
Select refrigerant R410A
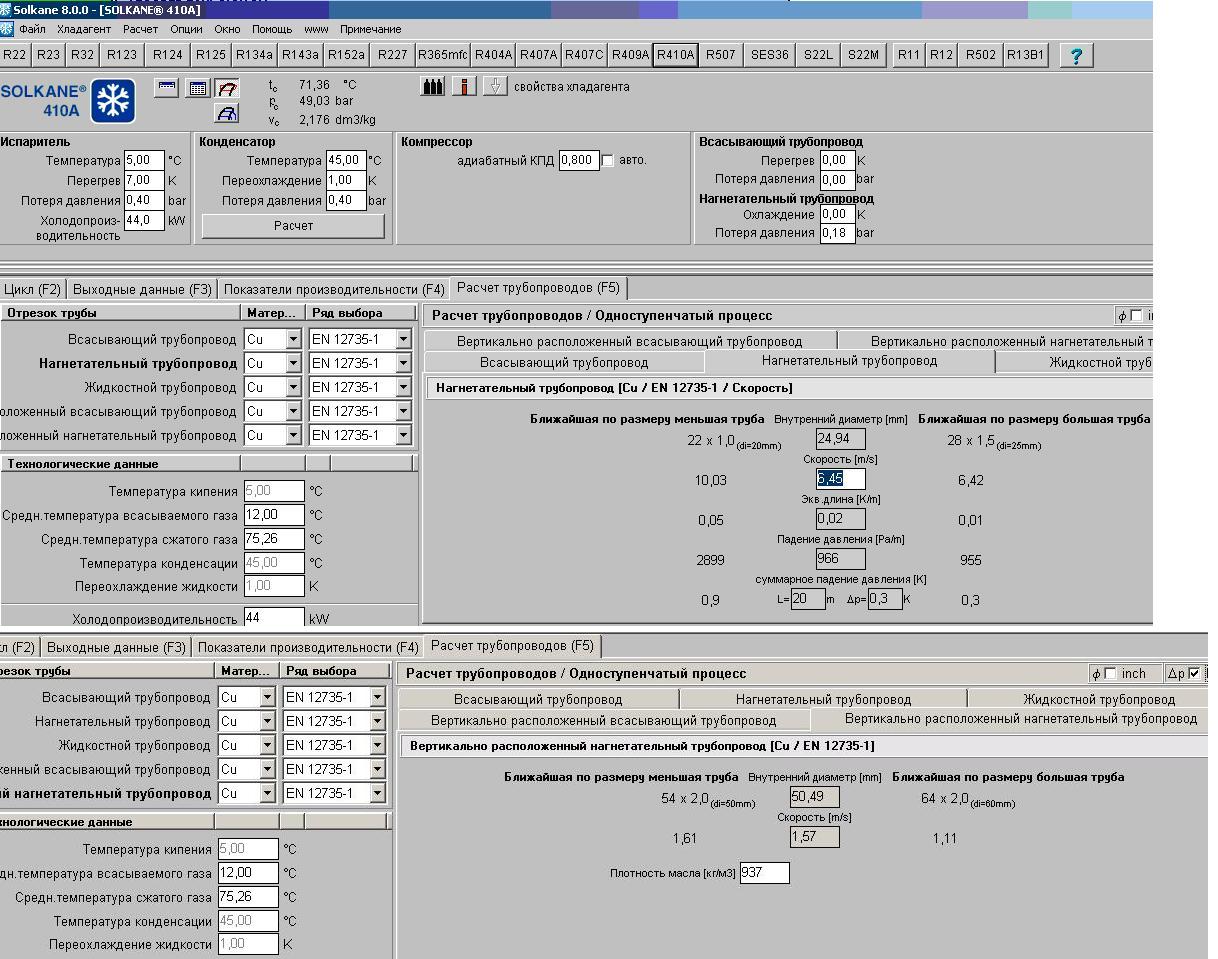pos(675,55)
